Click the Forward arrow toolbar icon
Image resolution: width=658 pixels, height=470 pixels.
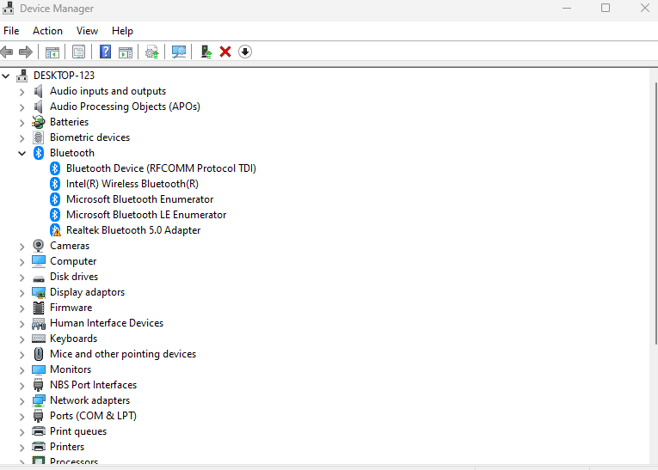[x=26, y=52]
